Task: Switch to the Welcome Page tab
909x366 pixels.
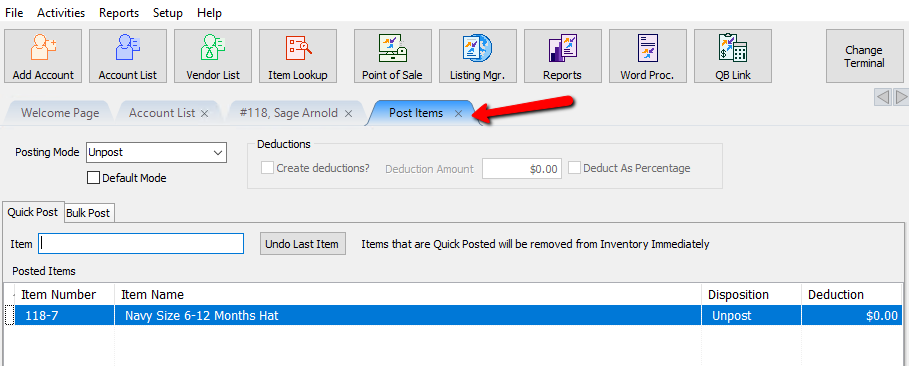Action: tap(60, 113)
